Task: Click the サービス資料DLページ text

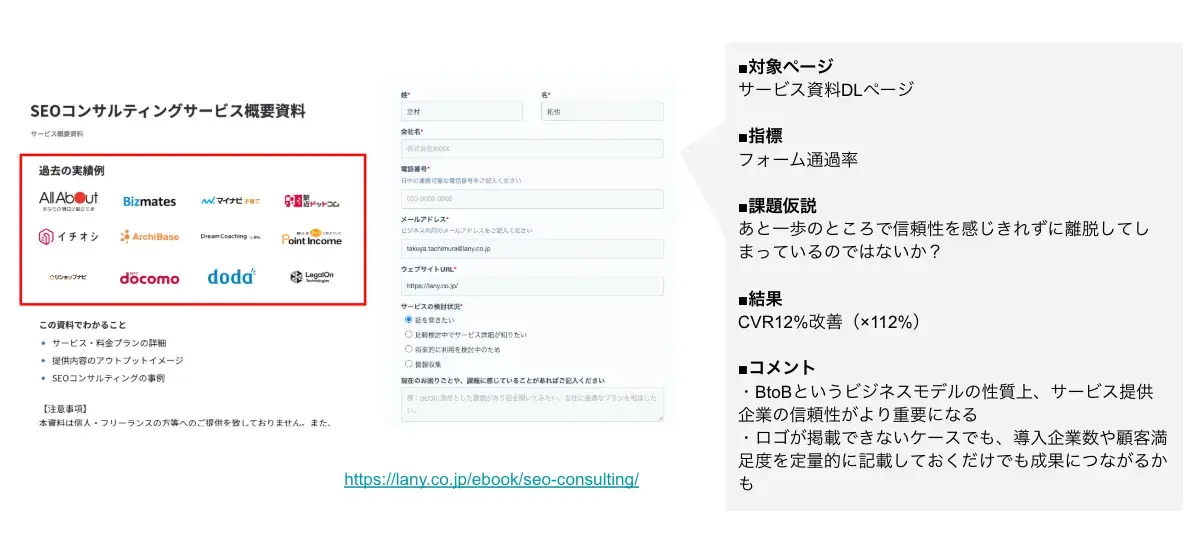Action: pos(826,89)
